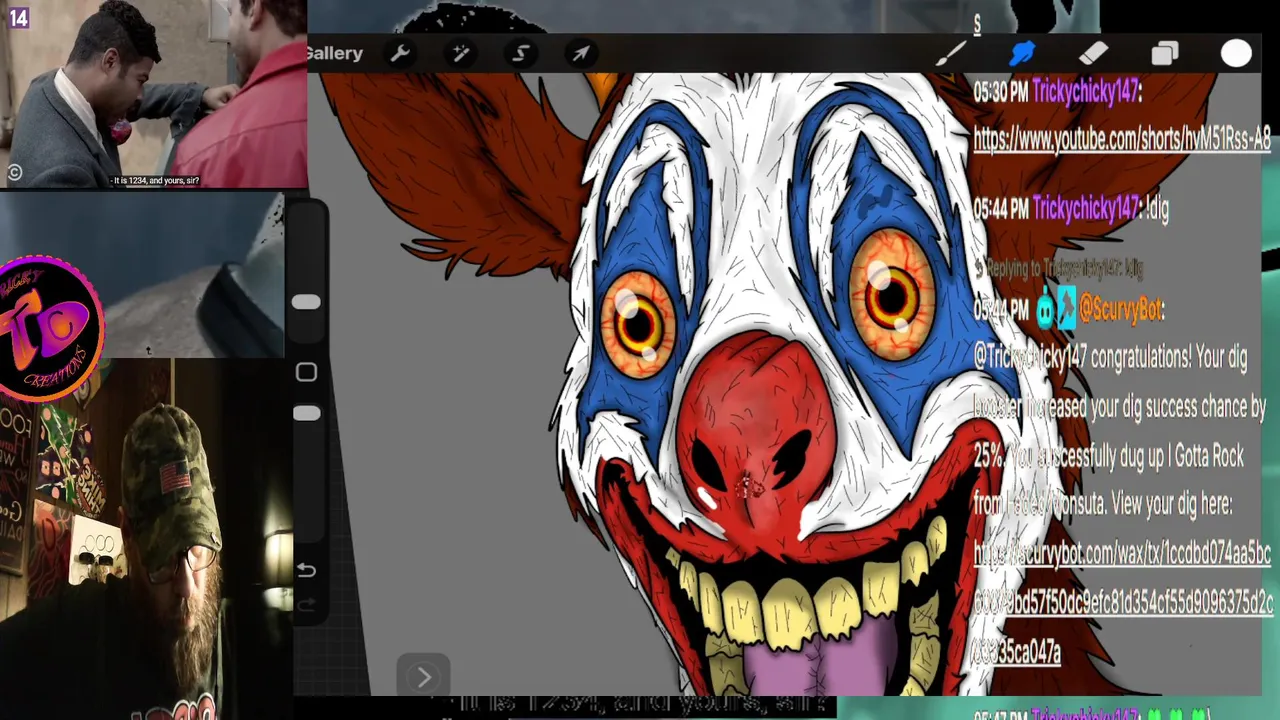Click the brush size slider handle

point(306,302)
